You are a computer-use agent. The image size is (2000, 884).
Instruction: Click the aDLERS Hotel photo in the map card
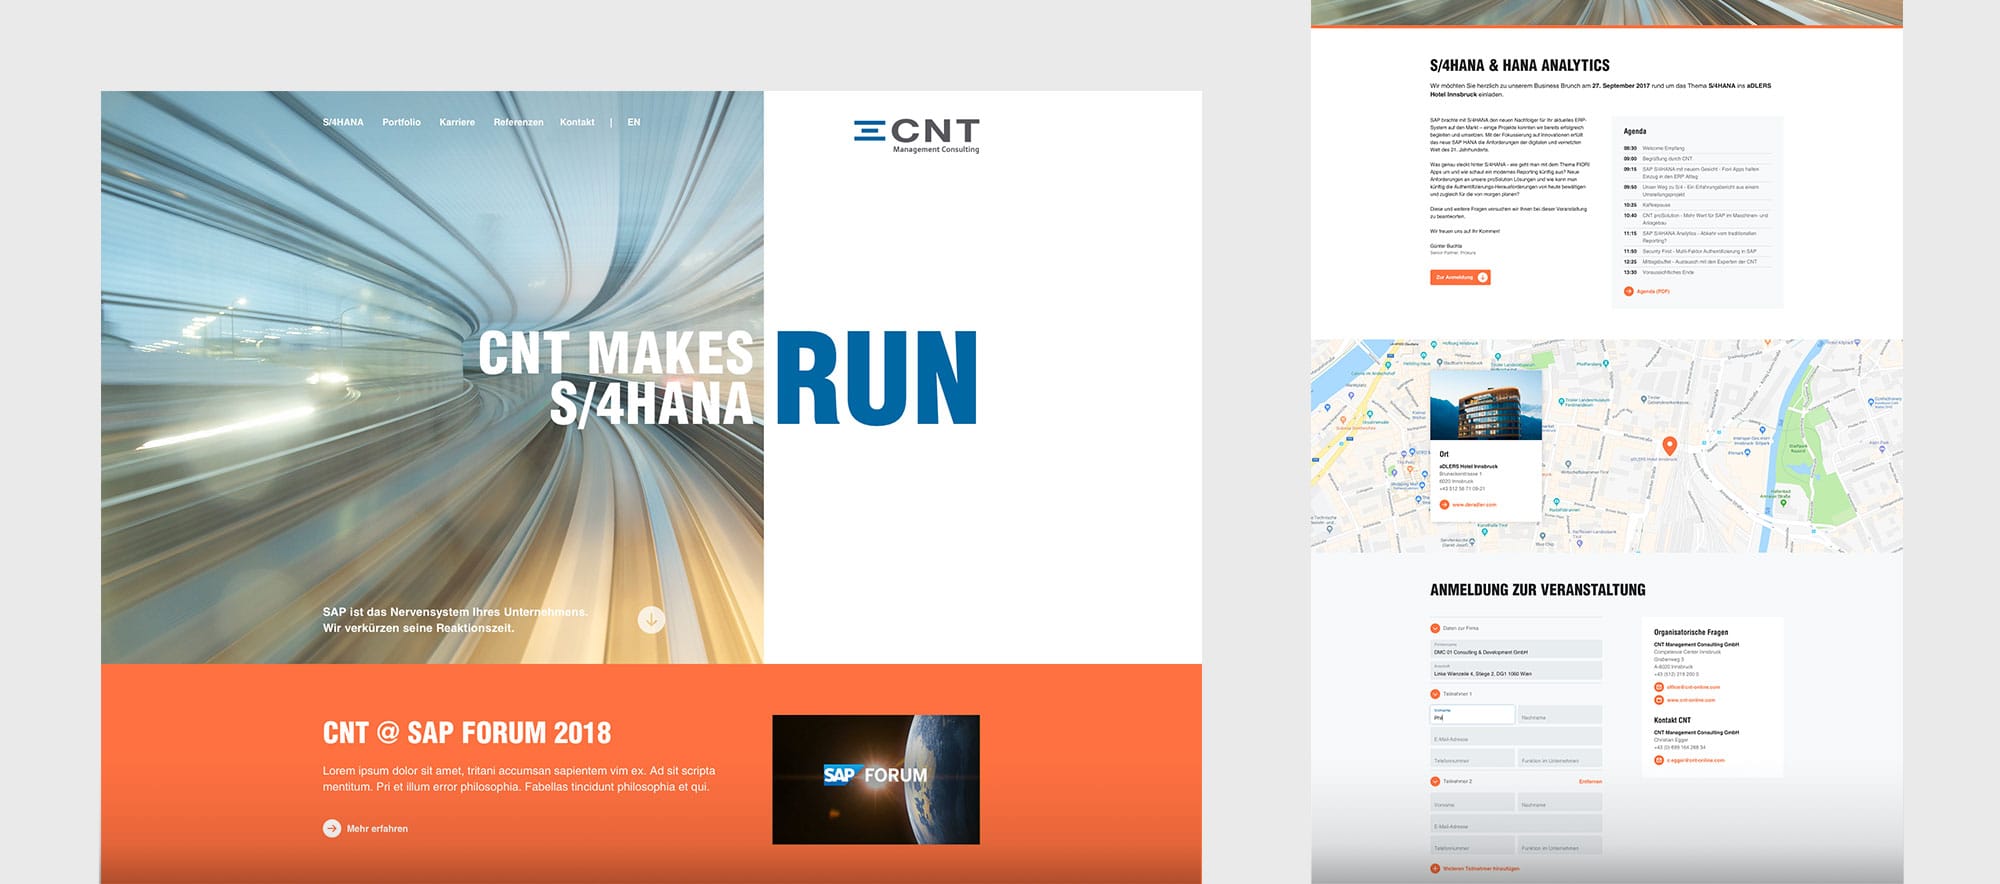tap(1486, 405)
